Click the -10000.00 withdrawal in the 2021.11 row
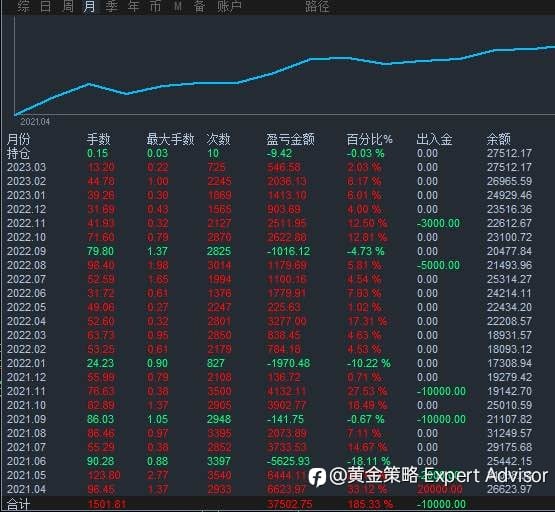 (441, 391)
